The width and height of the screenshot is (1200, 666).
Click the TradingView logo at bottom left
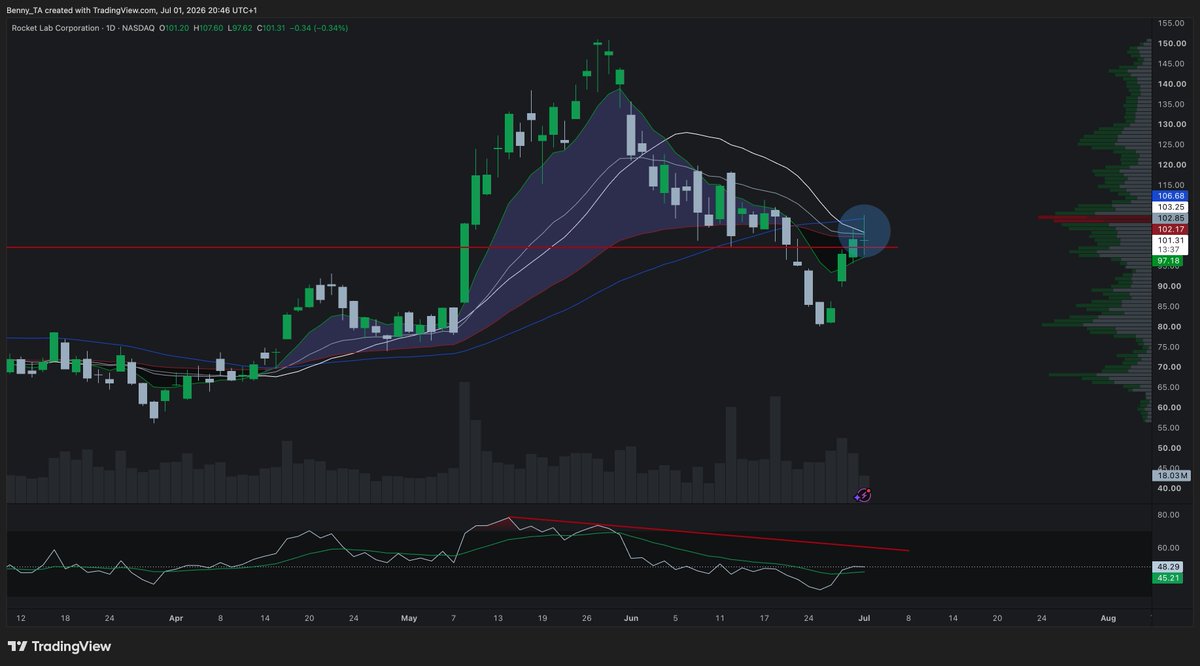[x=59, y=646]
